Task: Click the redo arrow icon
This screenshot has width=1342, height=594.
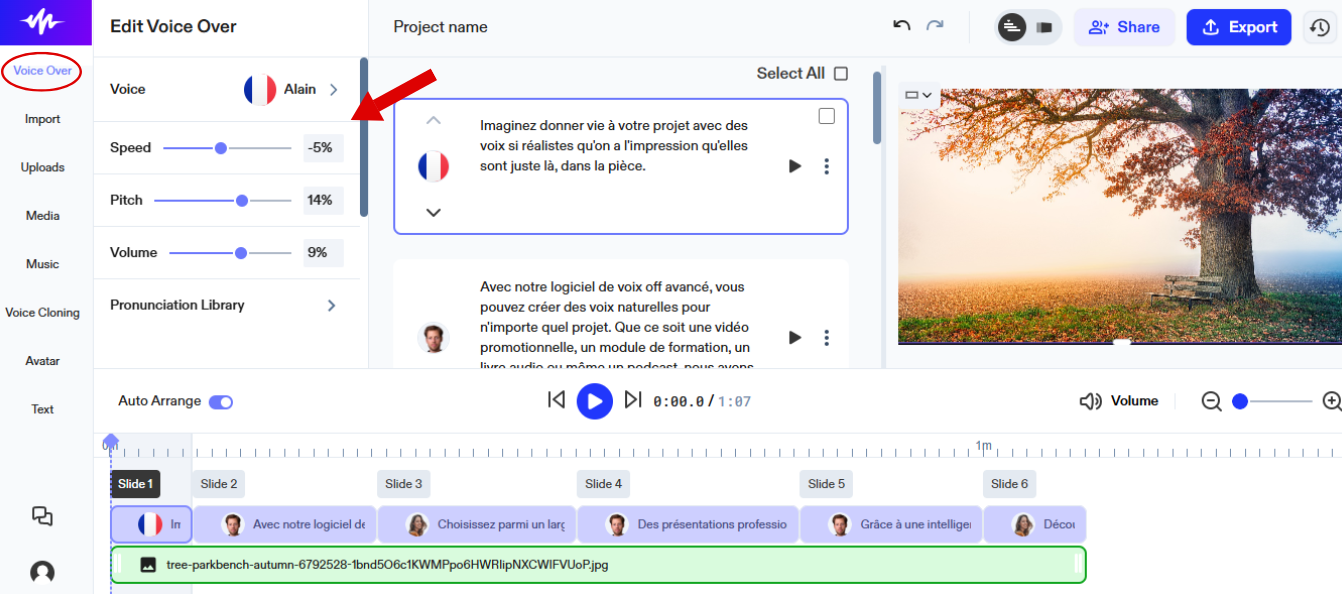Action: [x=937, y=27]
